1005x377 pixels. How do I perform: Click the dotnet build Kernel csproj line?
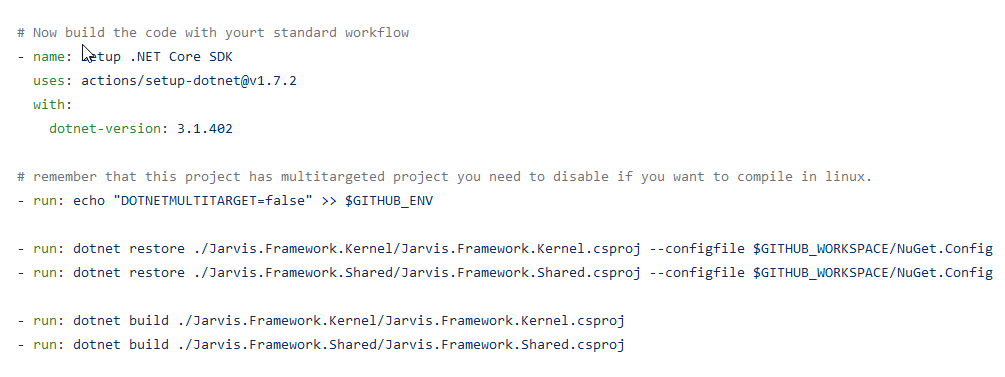point(320,321)
